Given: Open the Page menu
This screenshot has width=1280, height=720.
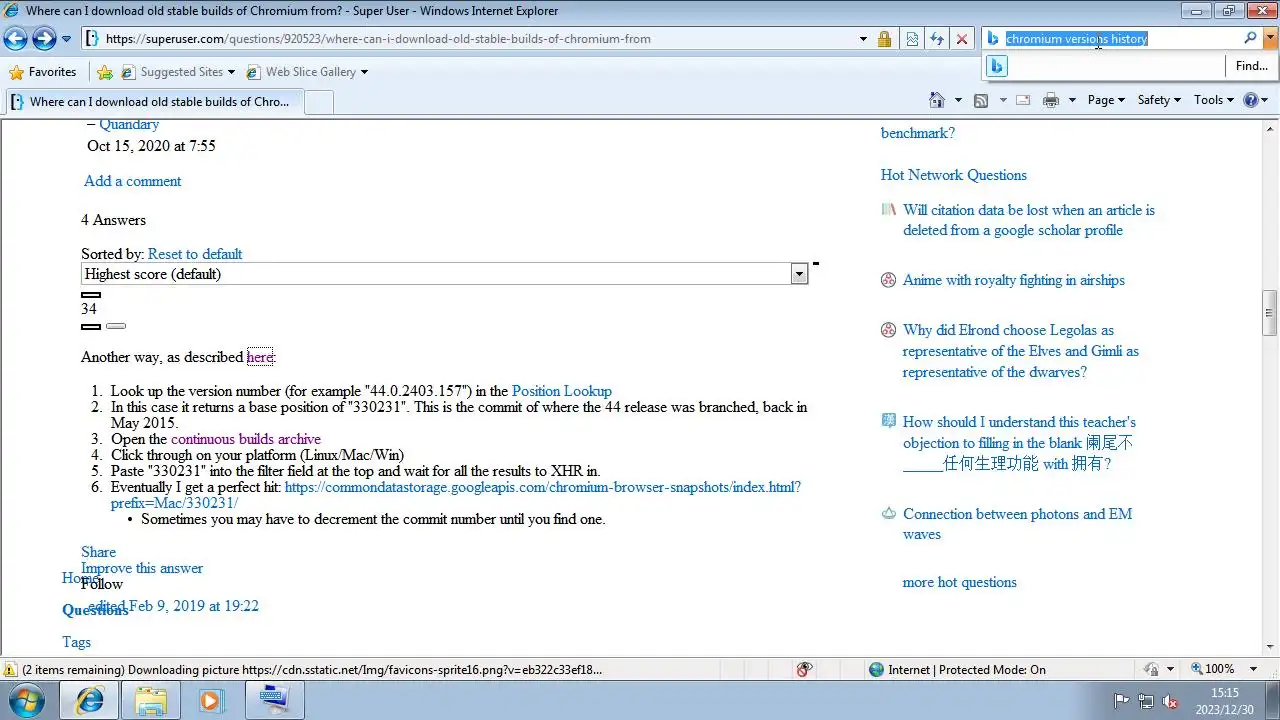Looking at the screenshot, I should (x=1106, y=100).
